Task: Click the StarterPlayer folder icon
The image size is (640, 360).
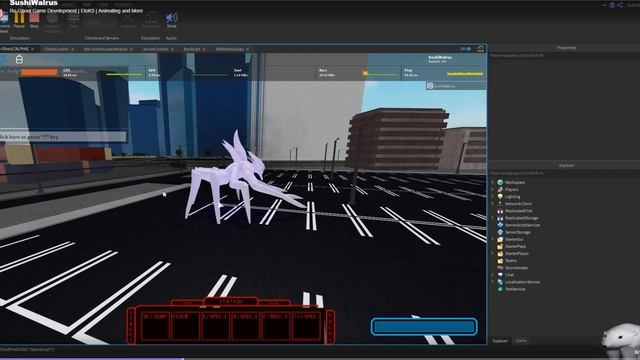Action: click(500, 253)
